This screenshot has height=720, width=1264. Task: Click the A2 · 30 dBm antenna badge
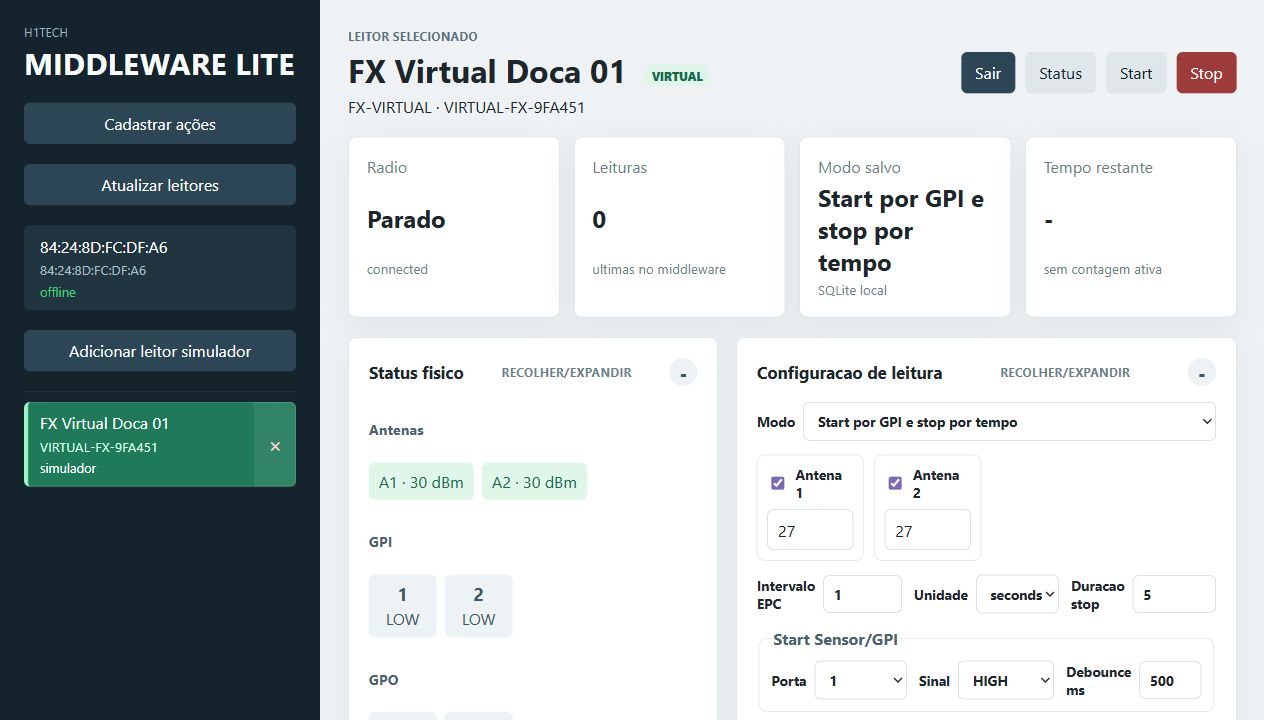[534, 482]
